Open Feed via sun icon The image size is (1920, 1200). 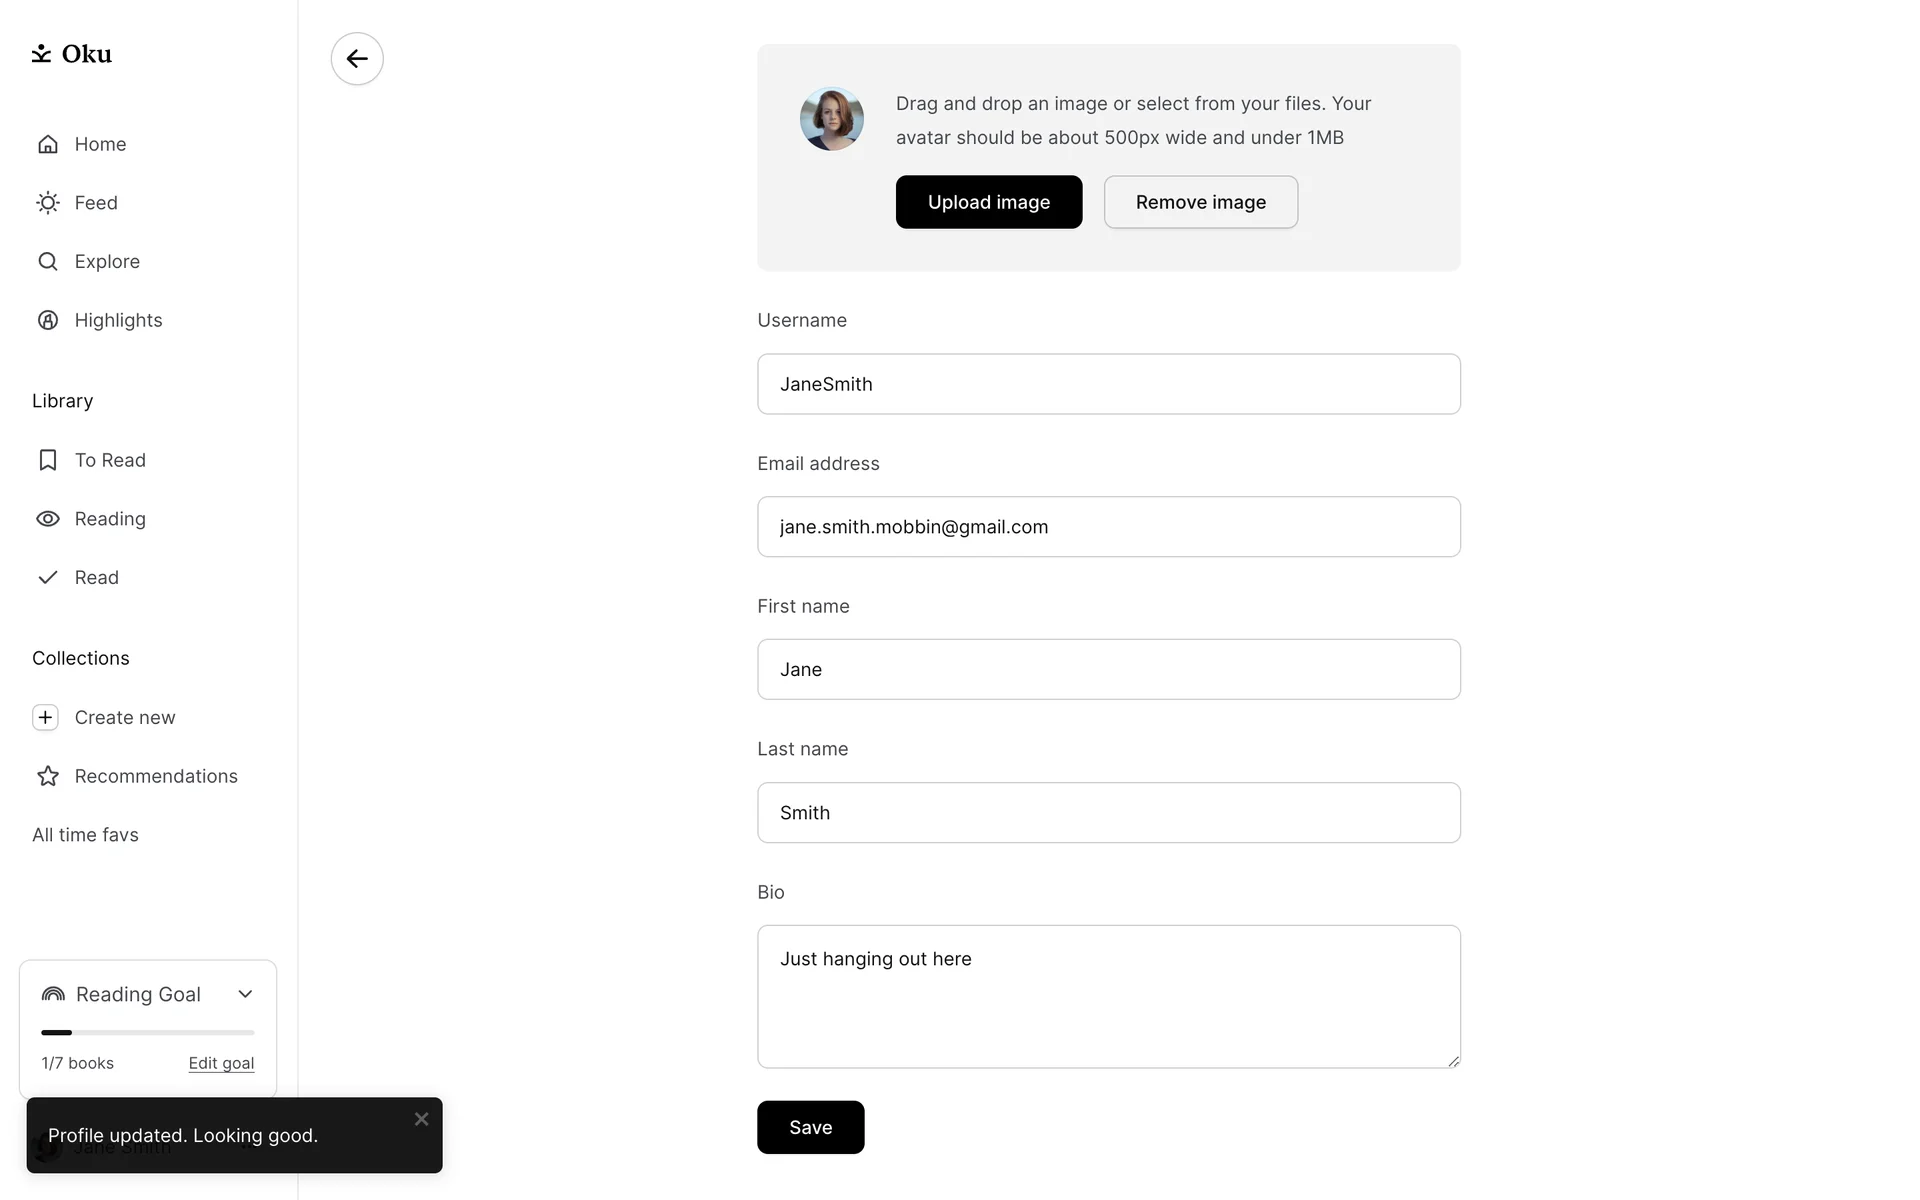[x=48, y=203]
